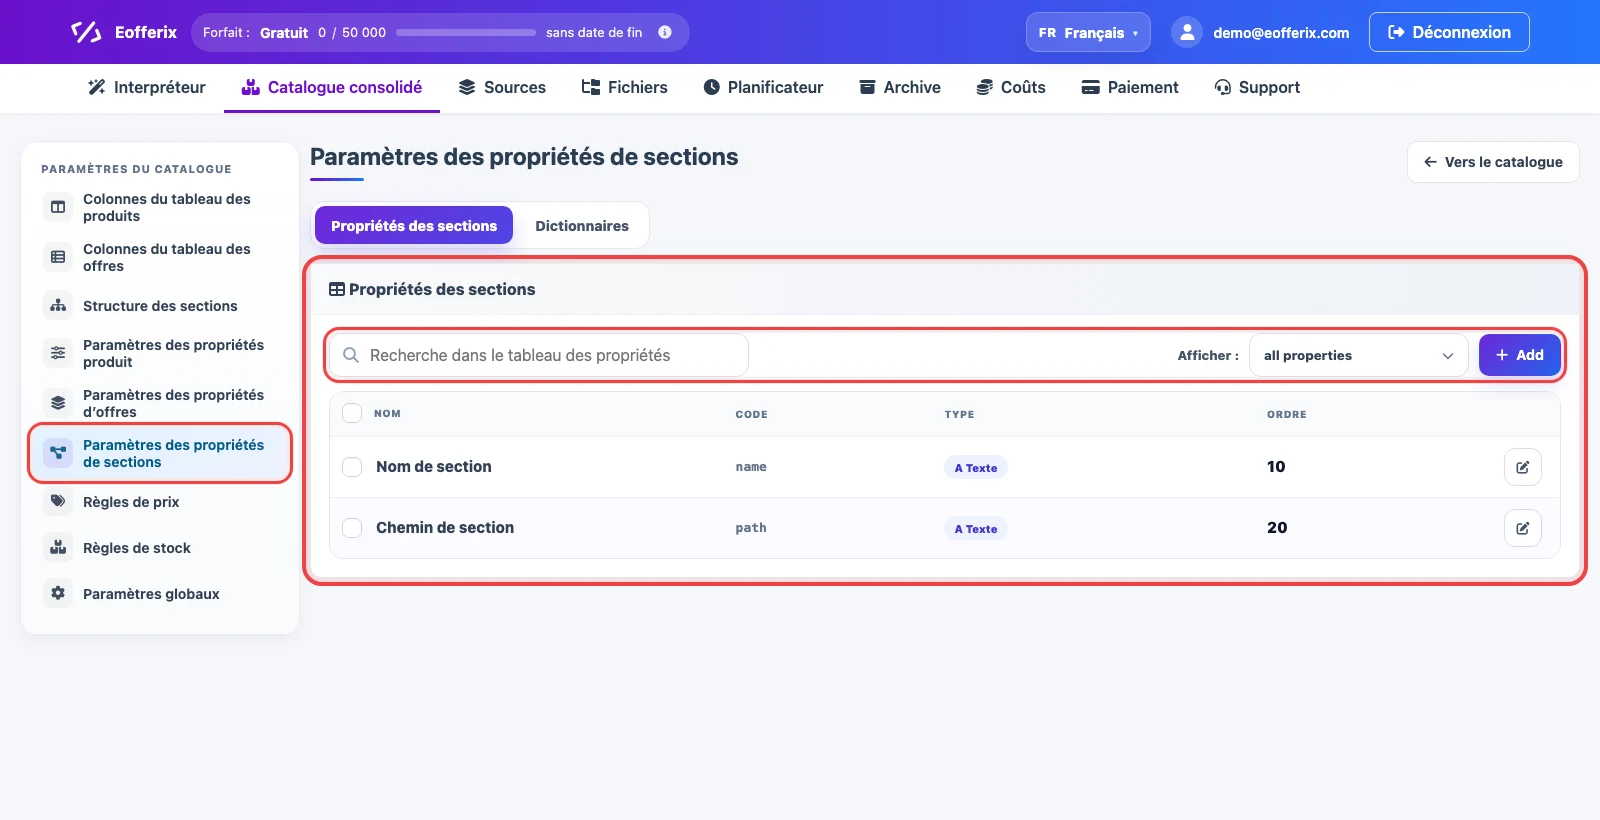Sort by the NOM column header
The image size is (1600, 820).
[387, 413]
